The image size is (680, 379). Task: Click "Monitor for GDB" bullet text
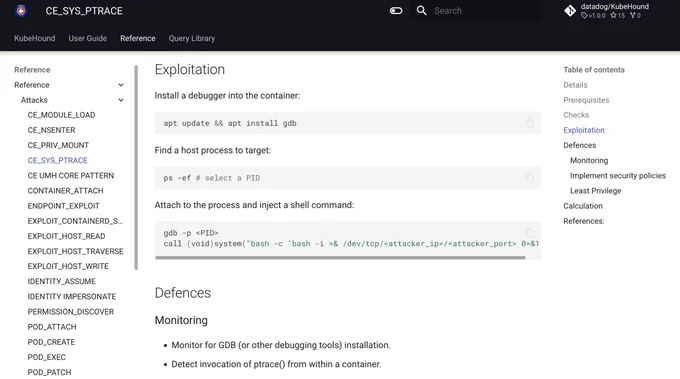pos(281,345)
